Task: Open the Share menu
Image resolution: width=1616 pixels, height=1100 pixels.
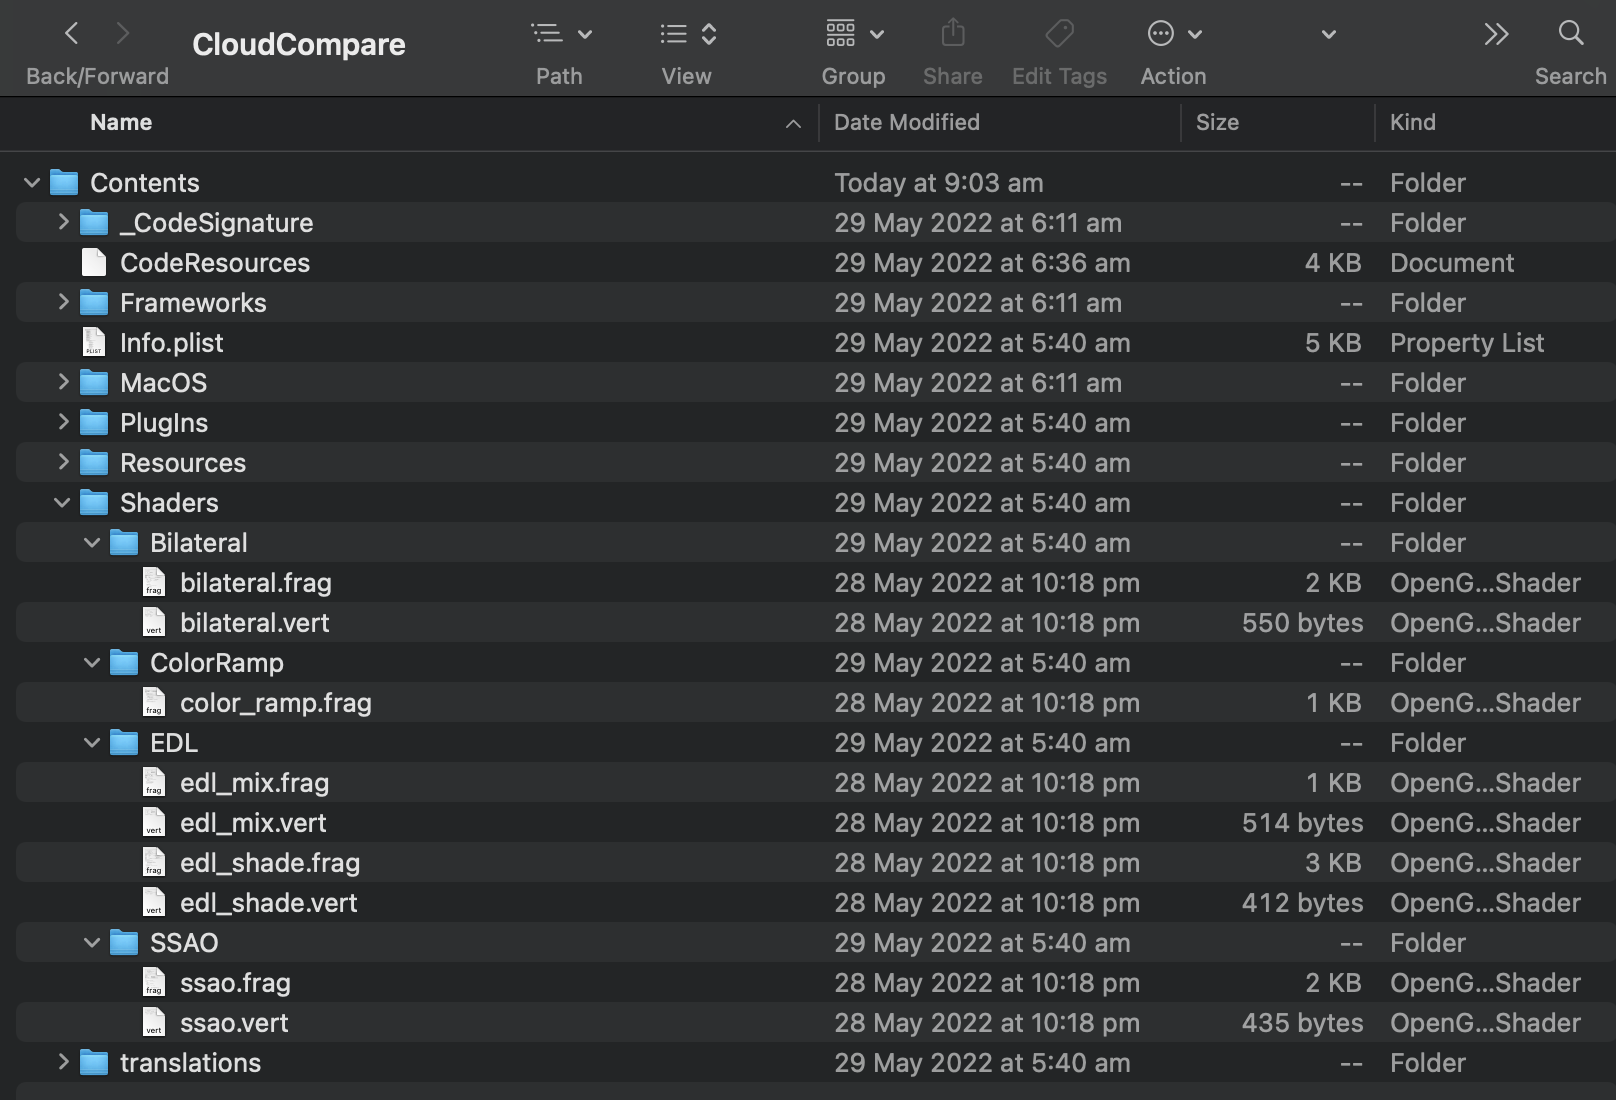Action: point(951,33)
